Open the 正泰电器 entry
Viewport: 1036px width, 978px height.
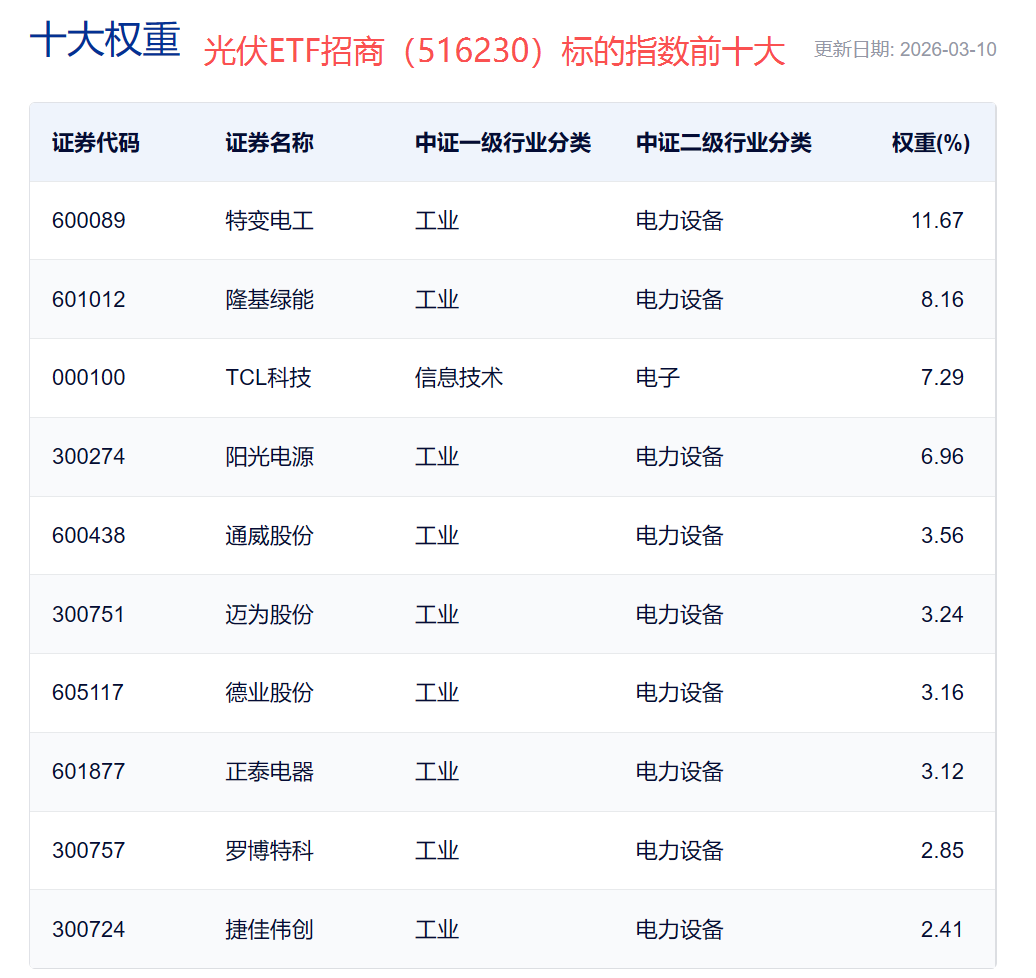click(x=269, y=772)
